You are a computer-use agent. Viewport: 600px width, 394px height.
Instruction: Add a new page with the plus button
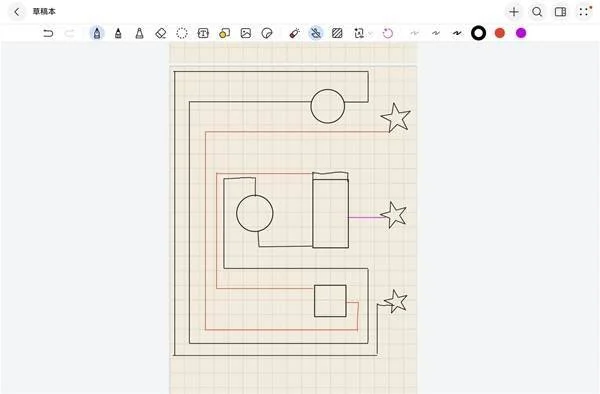point(514,12)
